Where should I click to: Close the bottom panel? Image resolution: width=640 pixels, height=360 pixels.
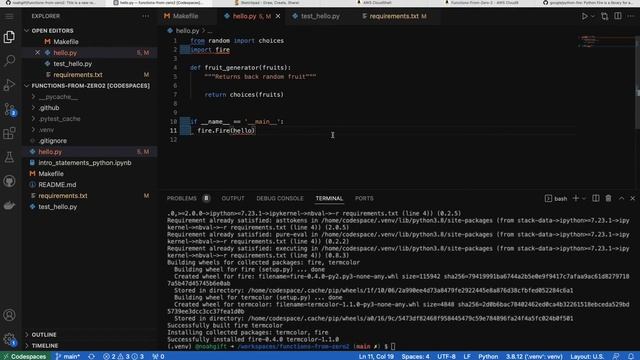pos(633,198)
